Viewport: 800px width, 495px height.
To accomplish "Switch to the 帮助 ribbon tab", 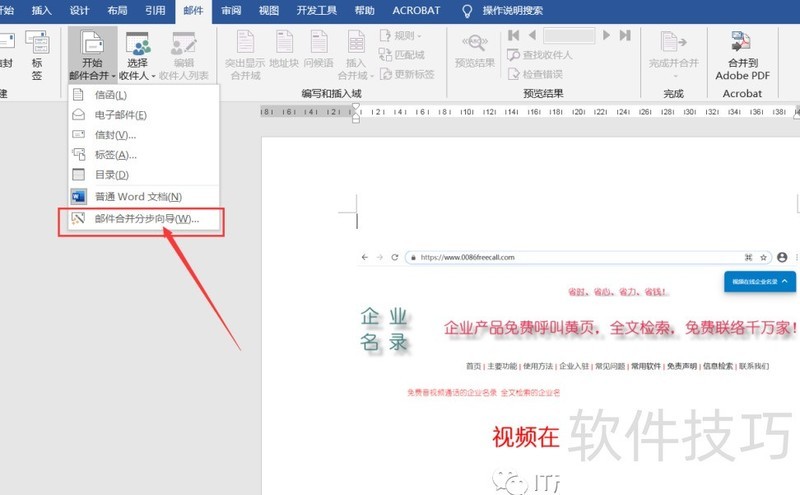I will click(x=364, y=10).
